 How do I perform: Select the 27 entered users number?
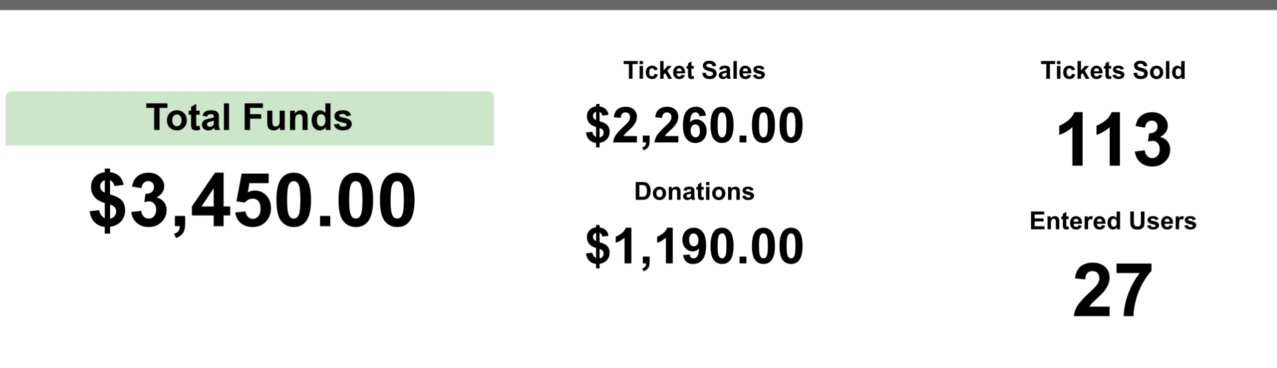(1113, 291)
